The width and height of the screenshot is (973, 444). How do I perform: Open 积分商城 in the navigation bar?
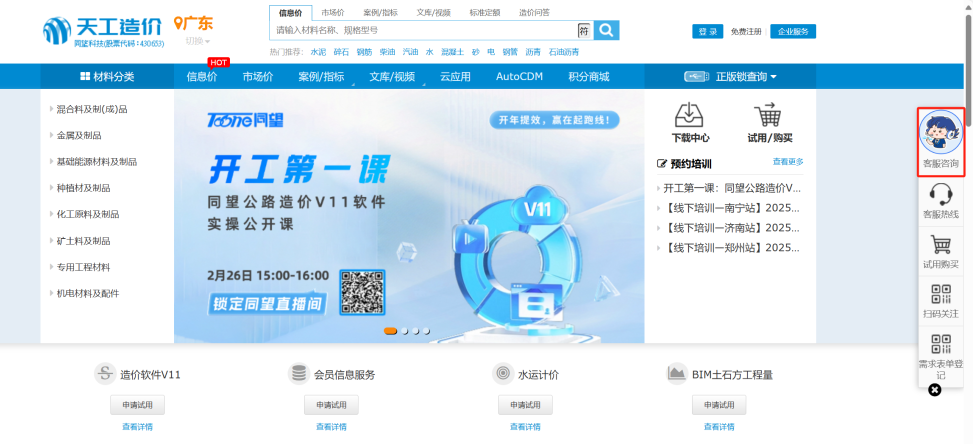coord(589,77)
